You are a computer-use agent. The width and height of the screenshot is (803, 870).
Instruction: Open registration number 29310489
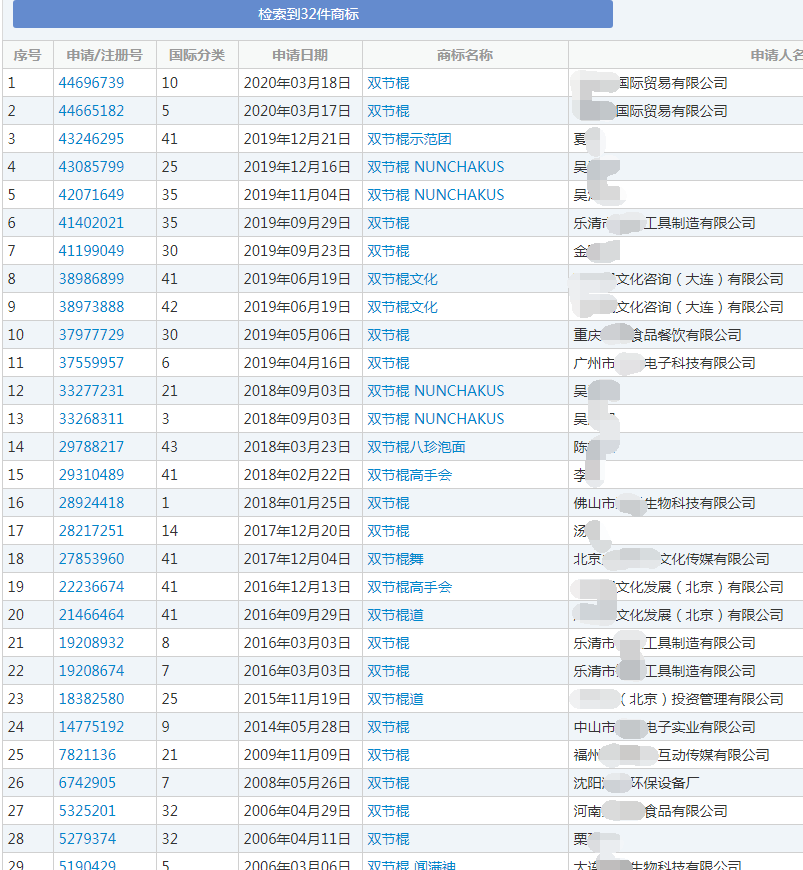[x=91, y=475]
